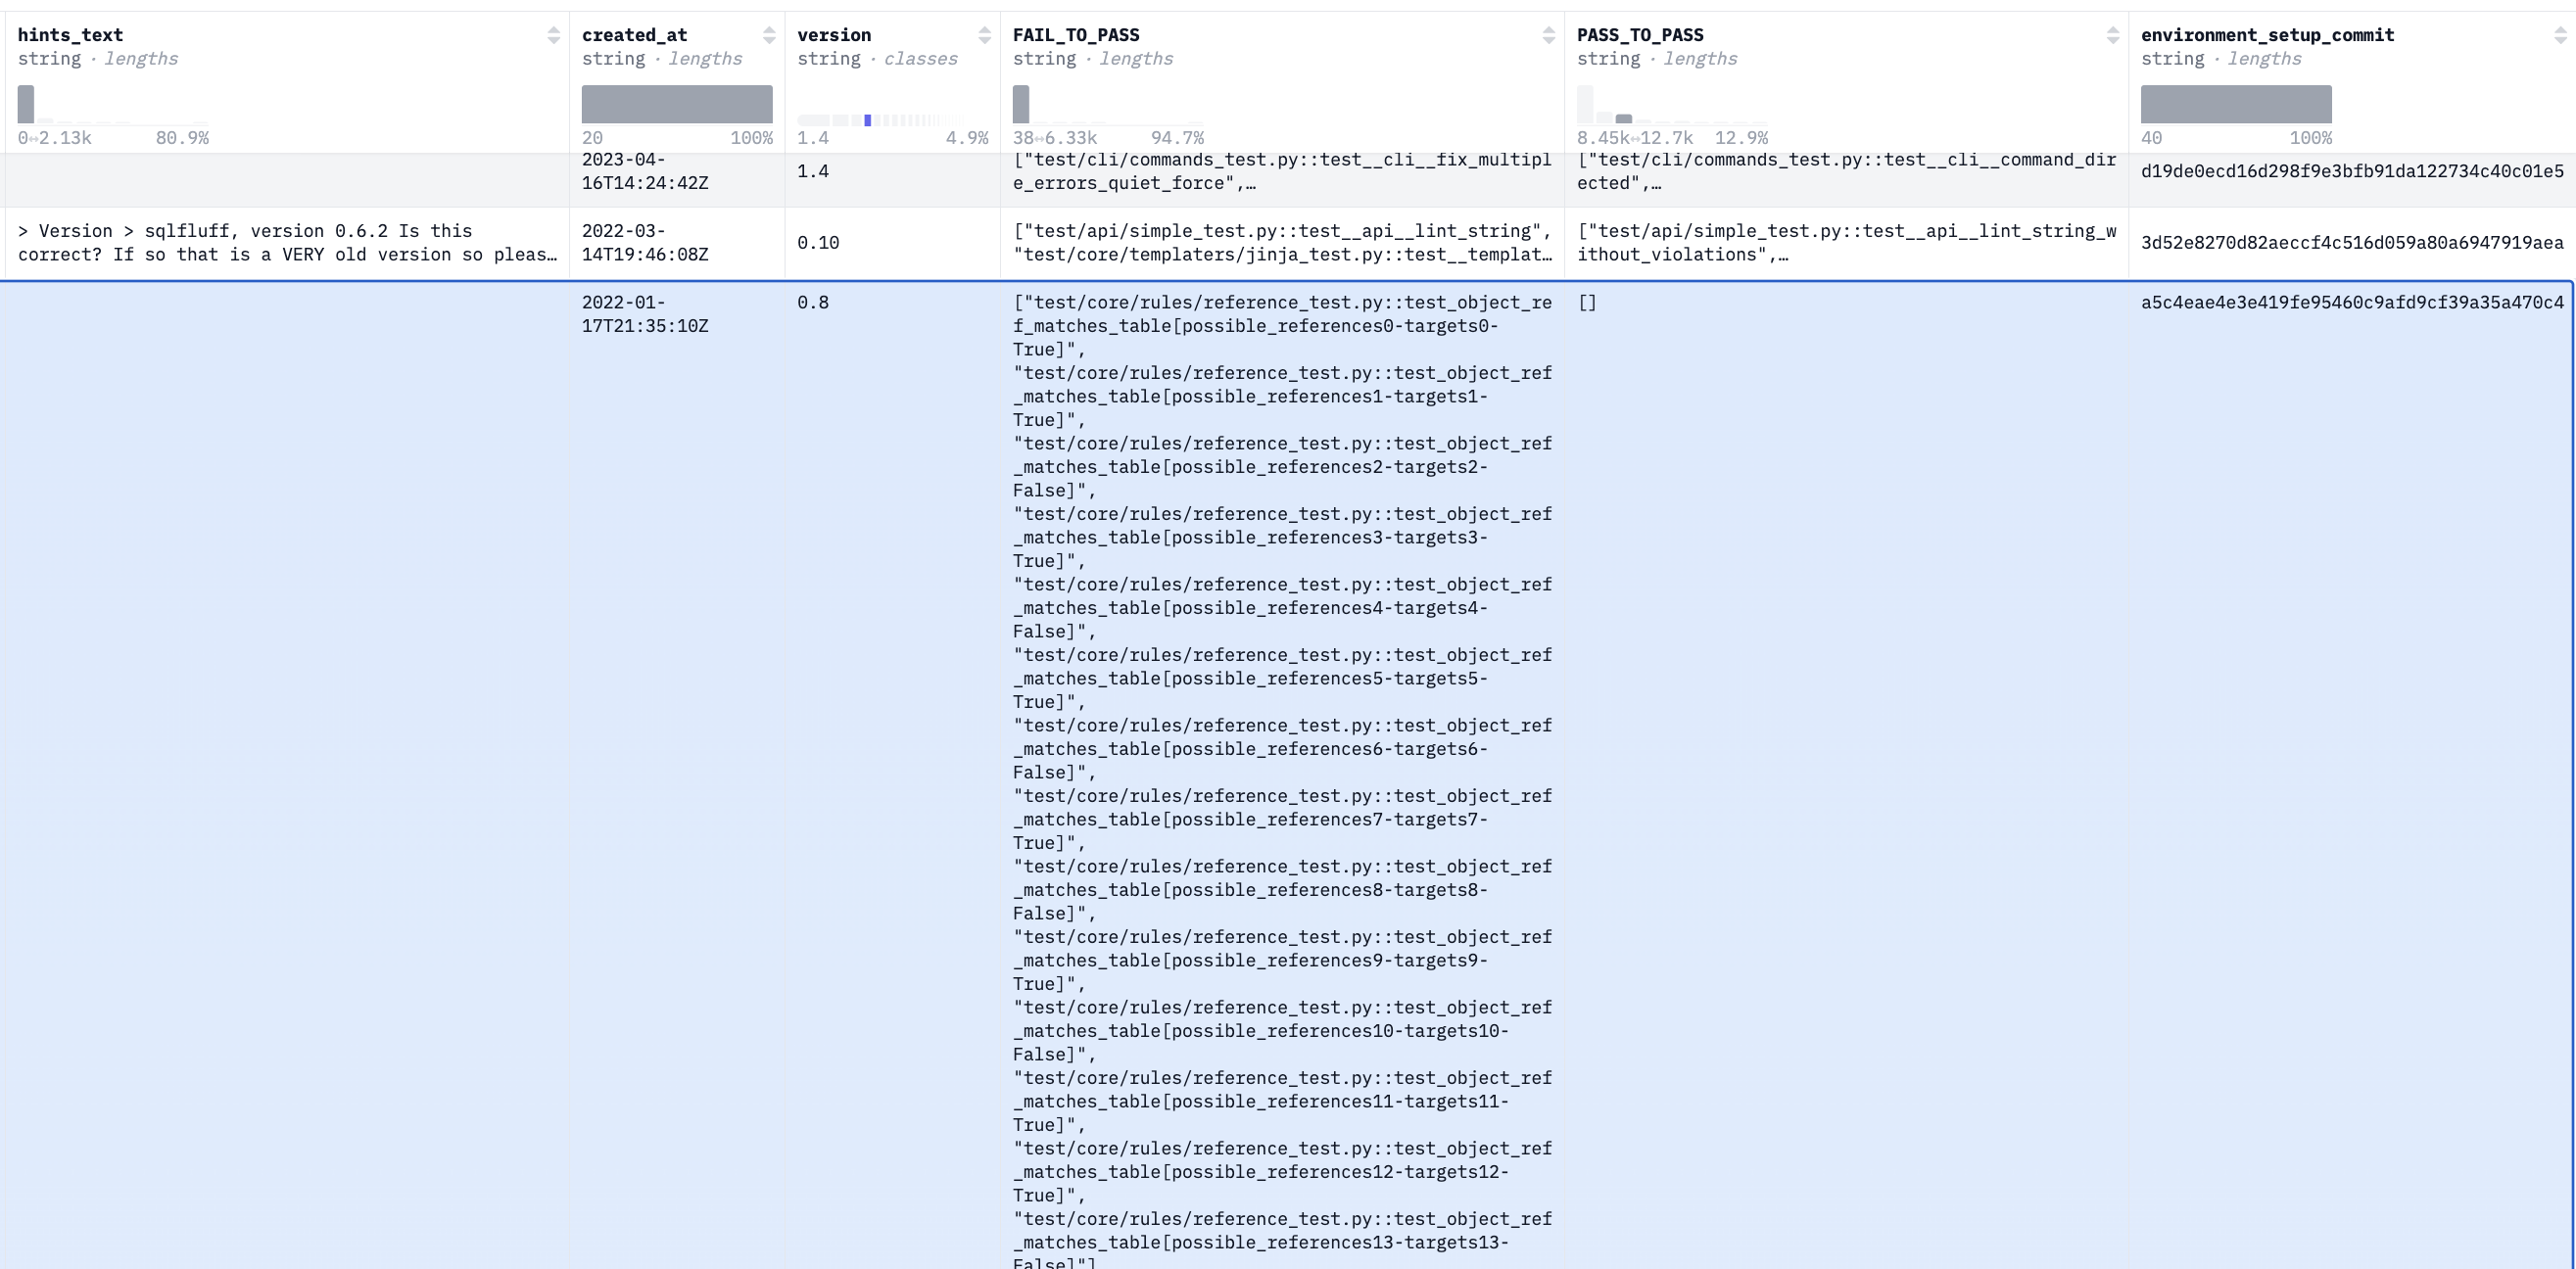The image size is (2576, 1269).
Task: Click the sort icon on hints_text column
Action: coord(555,35)
